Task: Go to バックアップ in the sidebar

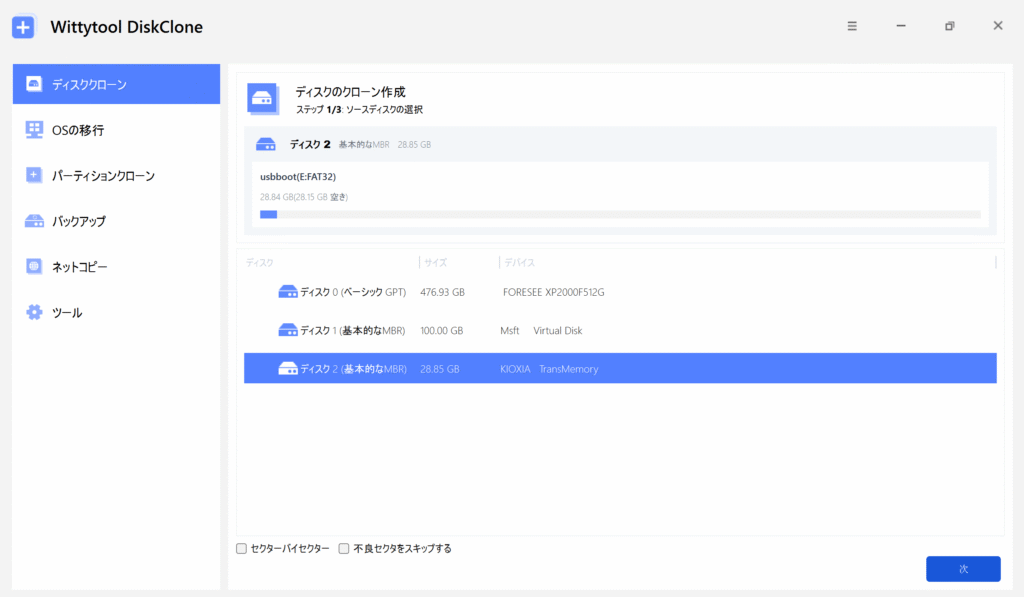Action: point(116,221)
